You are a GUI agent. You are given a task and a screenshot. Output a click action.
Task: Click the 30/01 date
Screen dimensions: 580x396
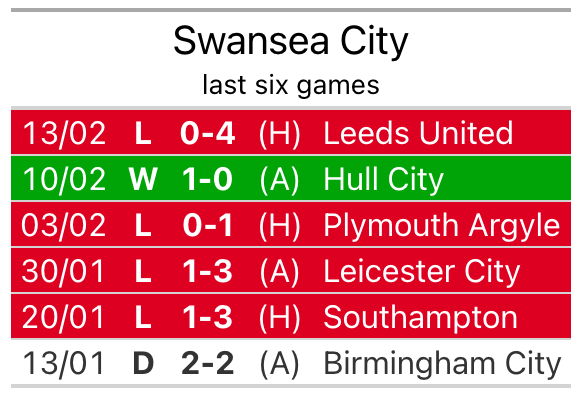[63, 271]
